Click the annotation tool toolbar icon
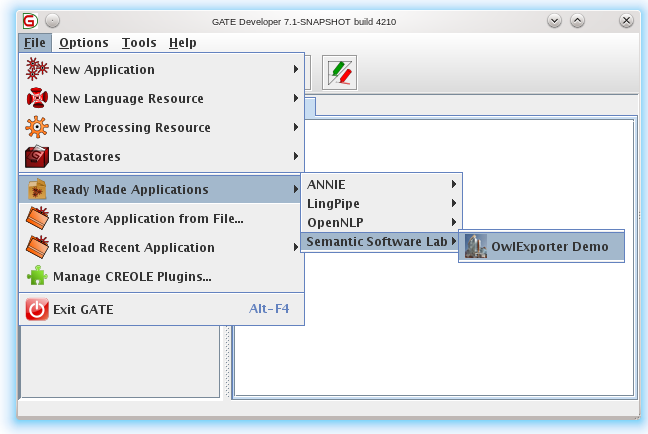Image resolution: width=648 pixels, height=434 pixels. 339,74
